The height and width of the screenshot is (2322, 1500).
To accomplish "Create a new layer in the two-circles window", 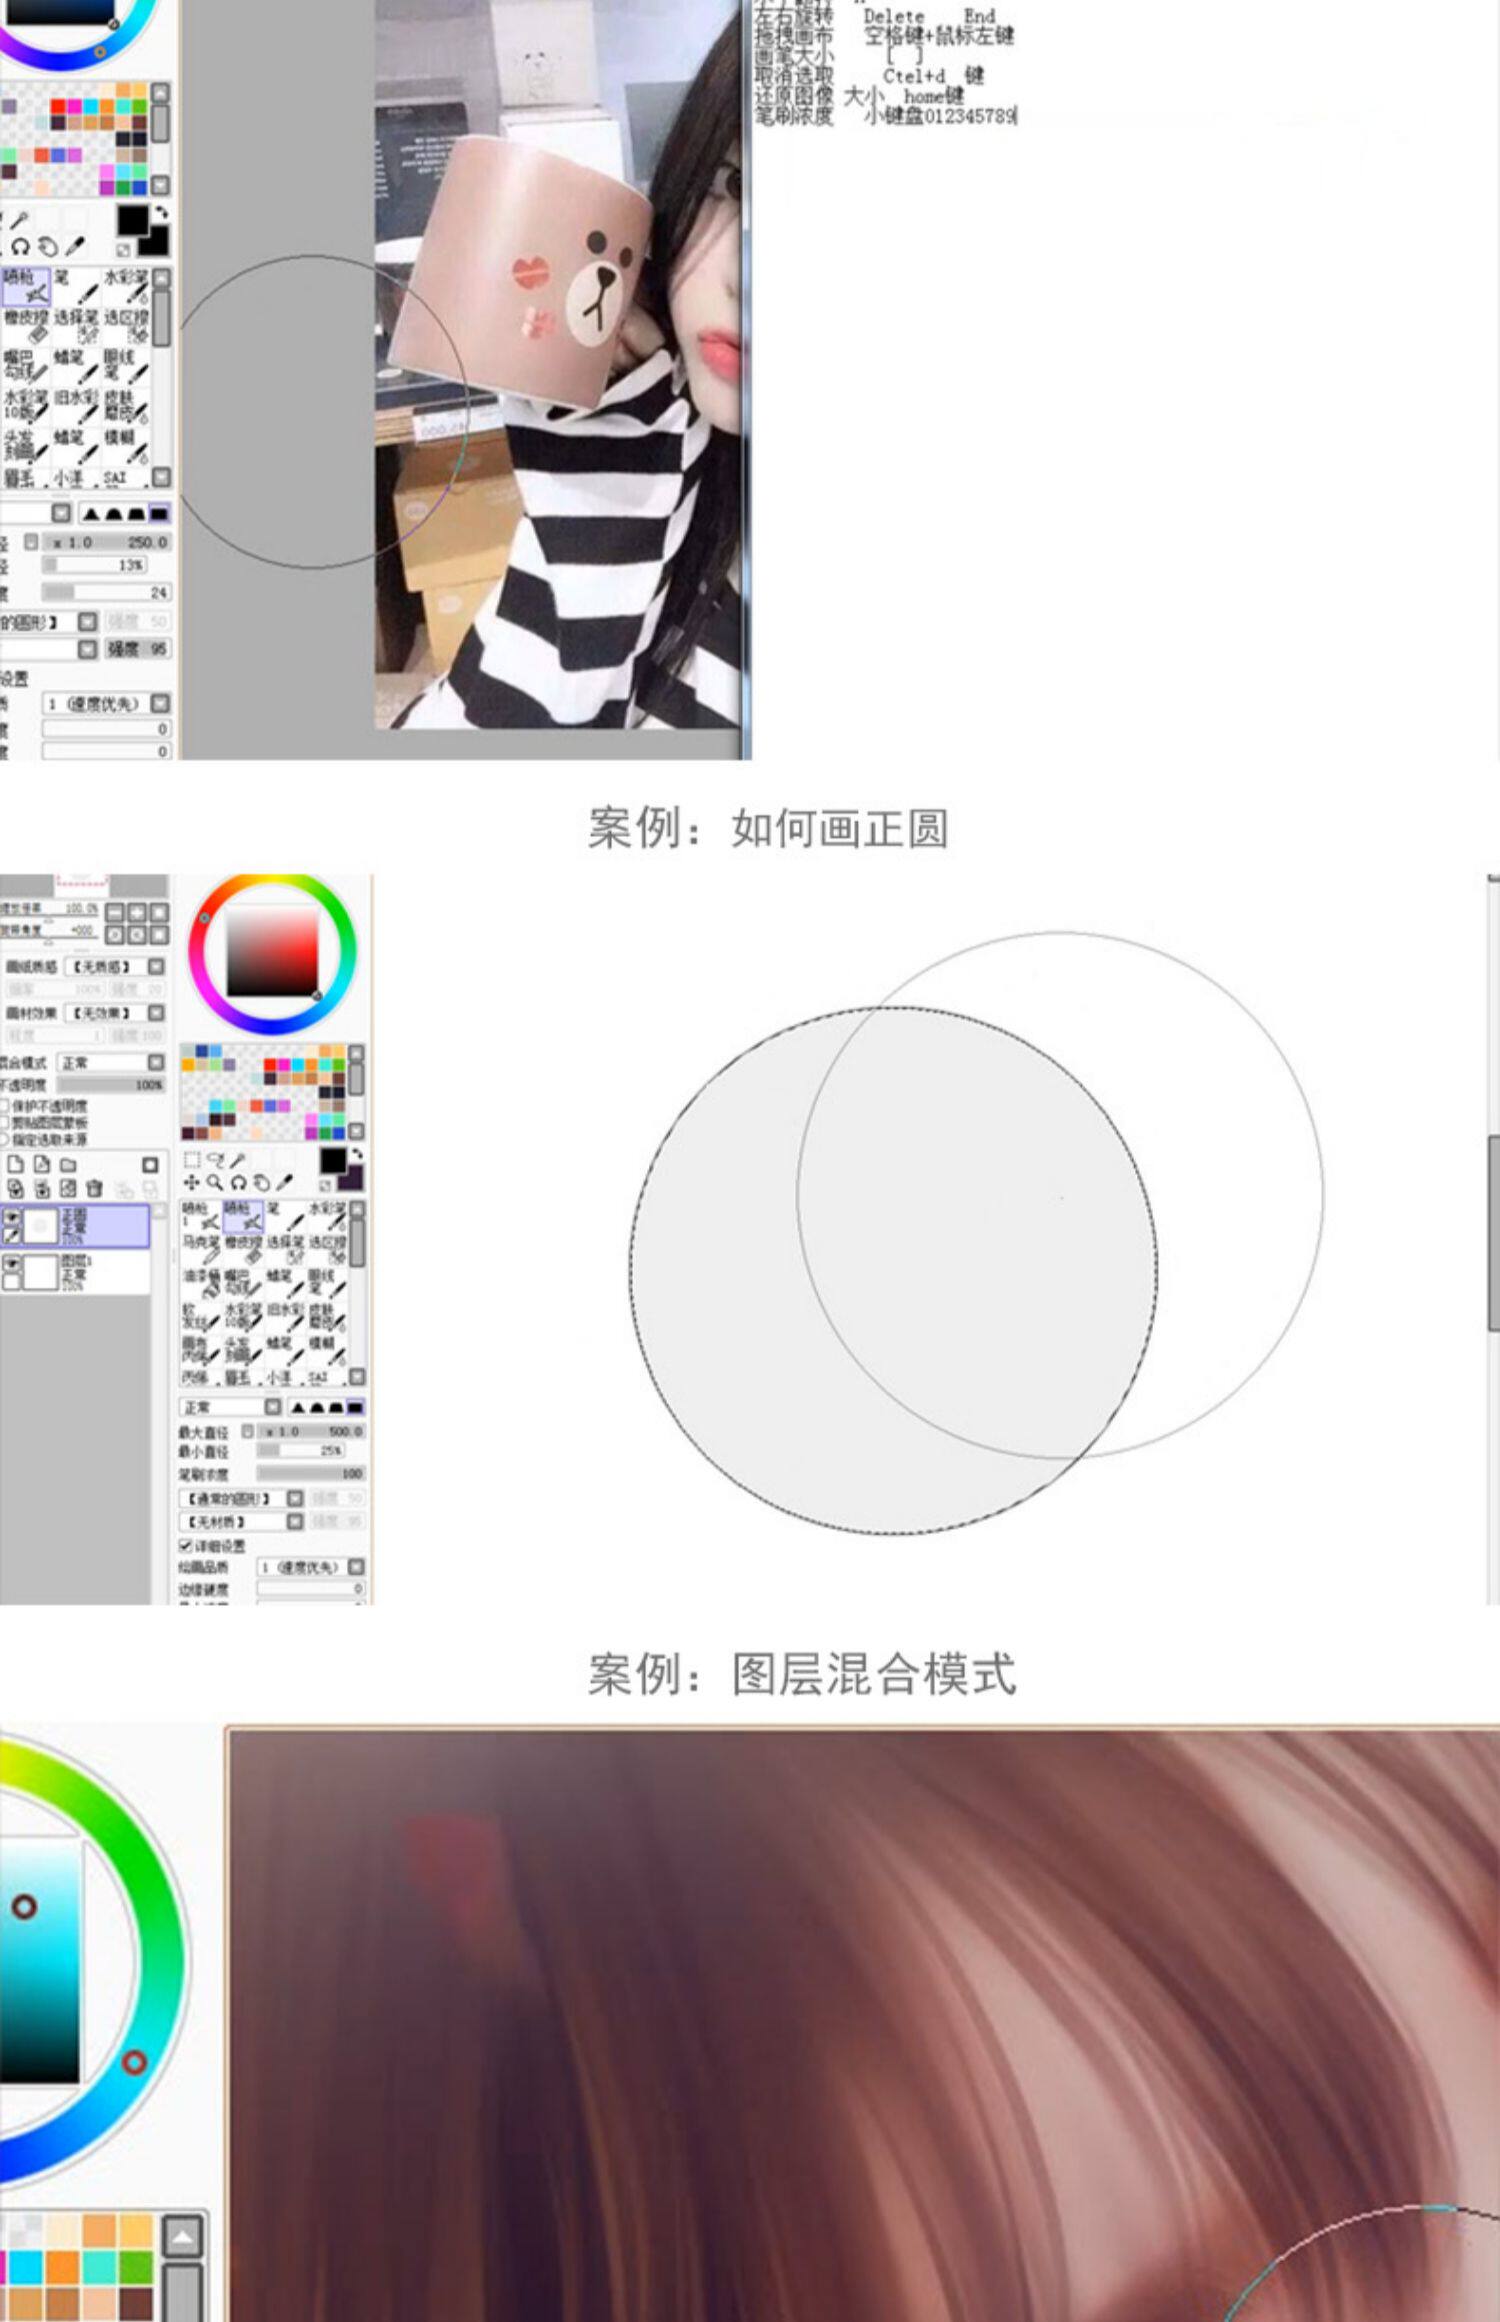I will pyautogui.click(x=15, y=1165).
